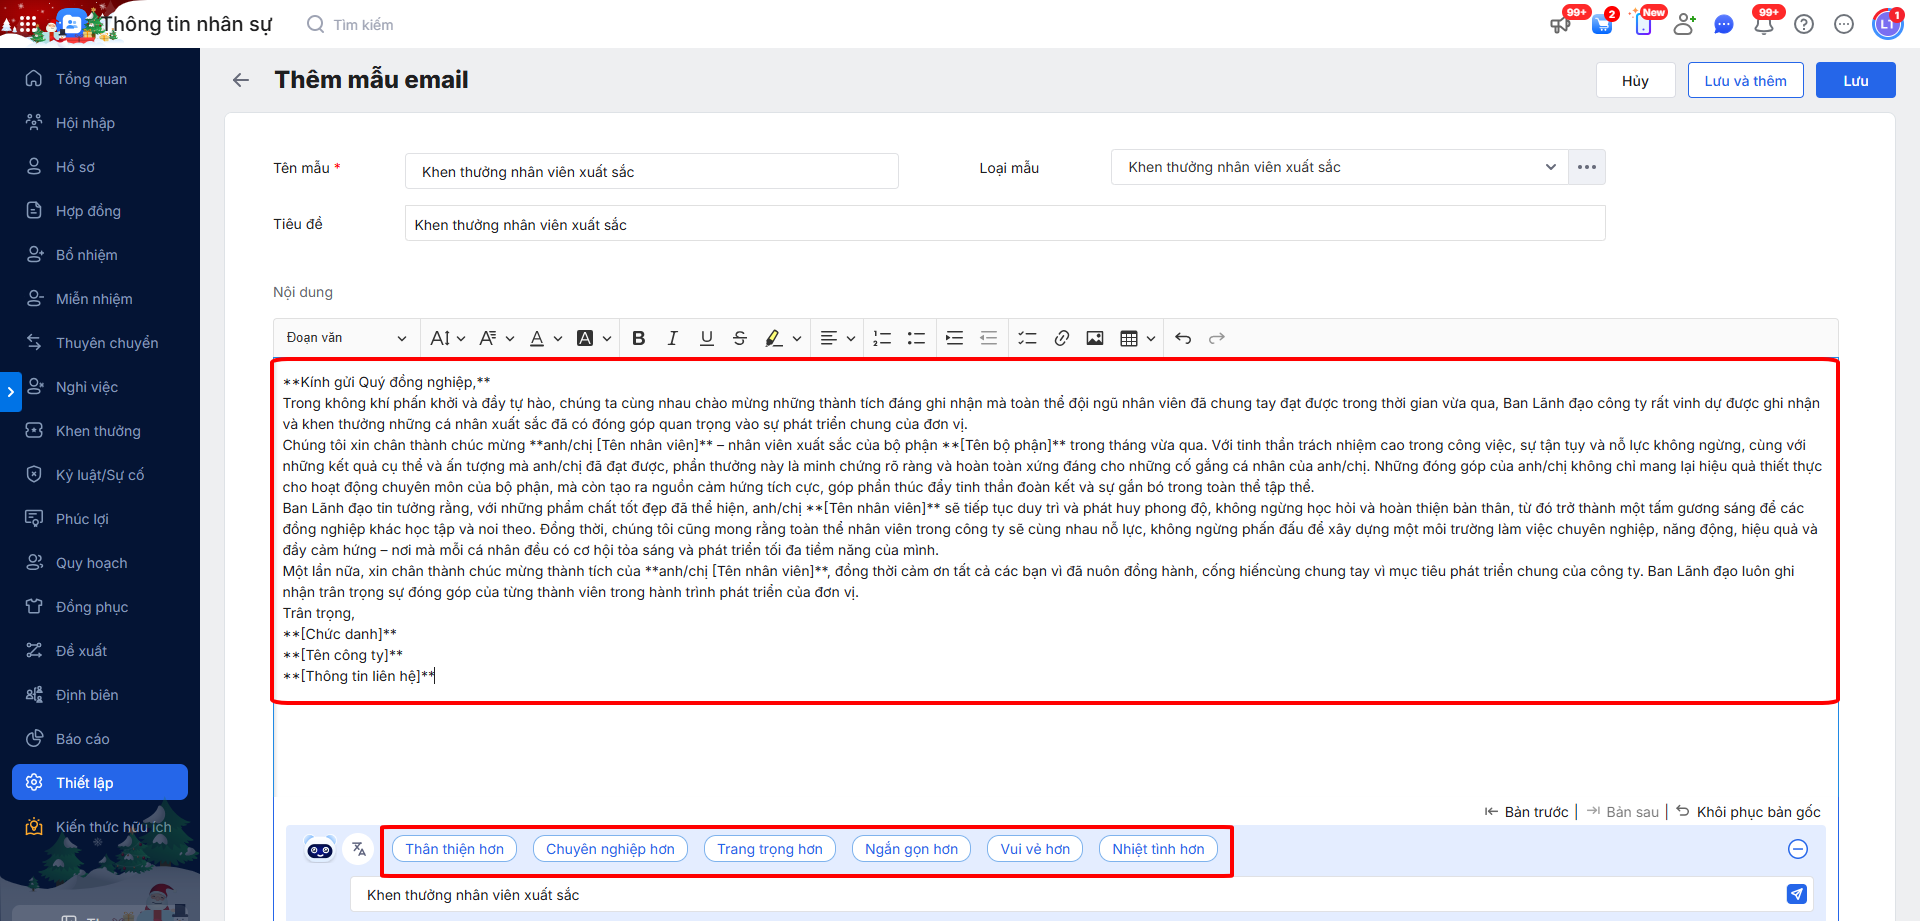The image size is (1920, 921).
Task: Expand the collapsed sidebar arrow tab
Action: point(10,391)
